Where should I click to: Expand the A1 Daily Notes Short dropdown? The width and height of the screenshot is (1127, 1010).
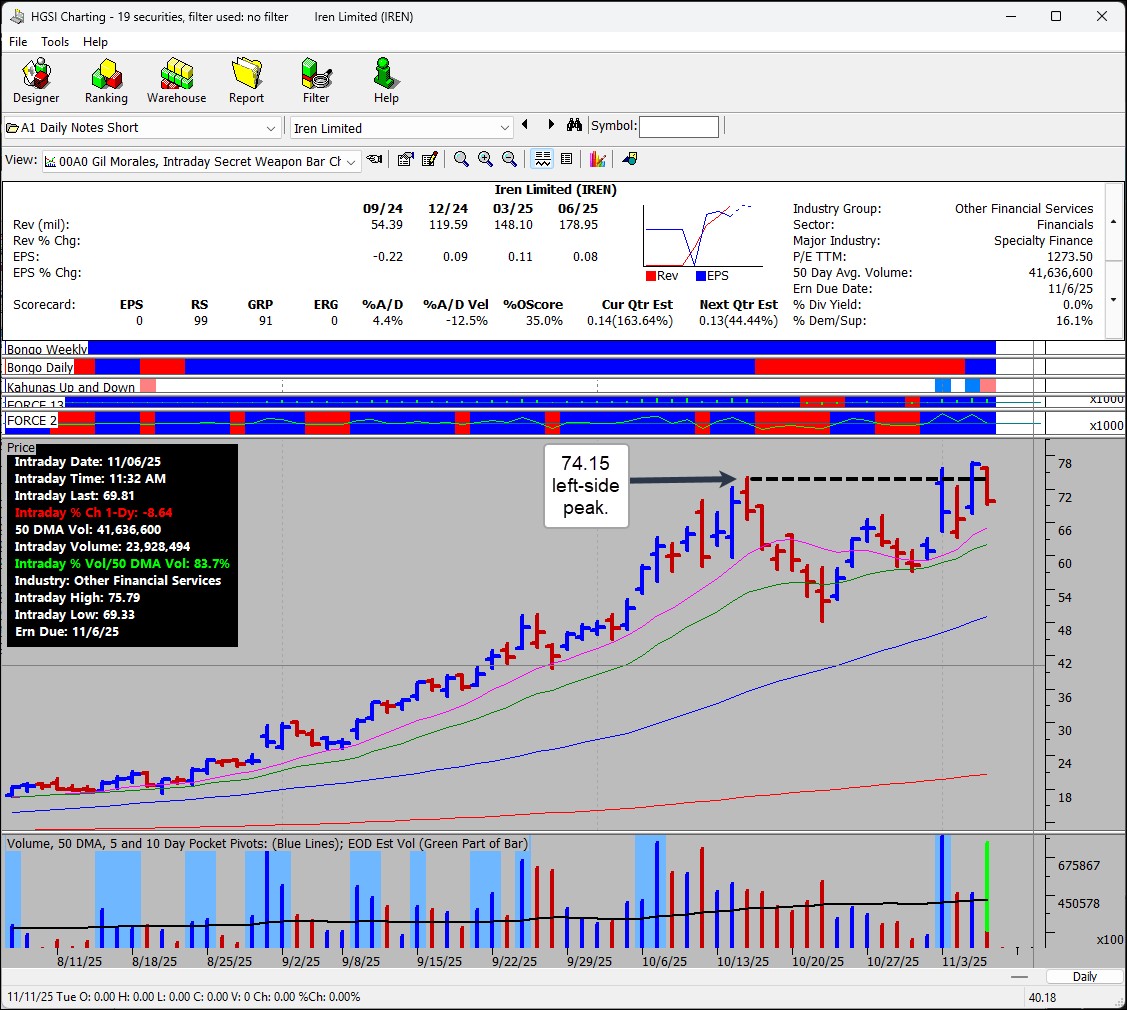click(271, 128)
